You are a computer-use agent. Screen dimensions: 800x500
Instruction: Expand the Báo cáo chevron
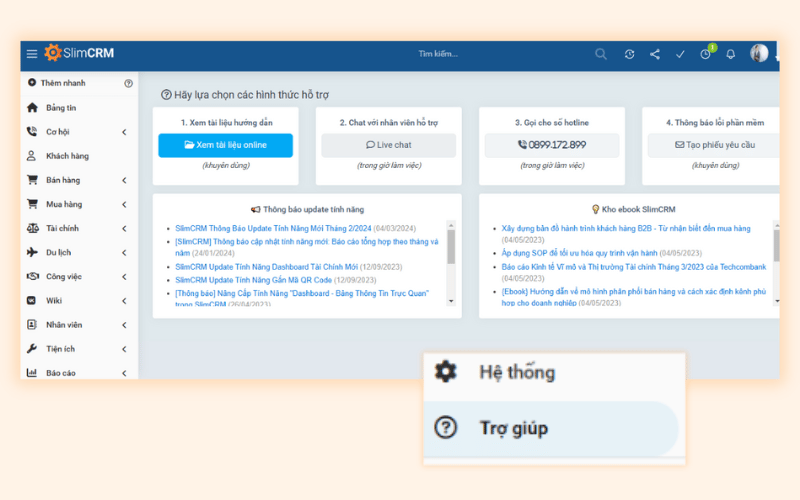124,373
